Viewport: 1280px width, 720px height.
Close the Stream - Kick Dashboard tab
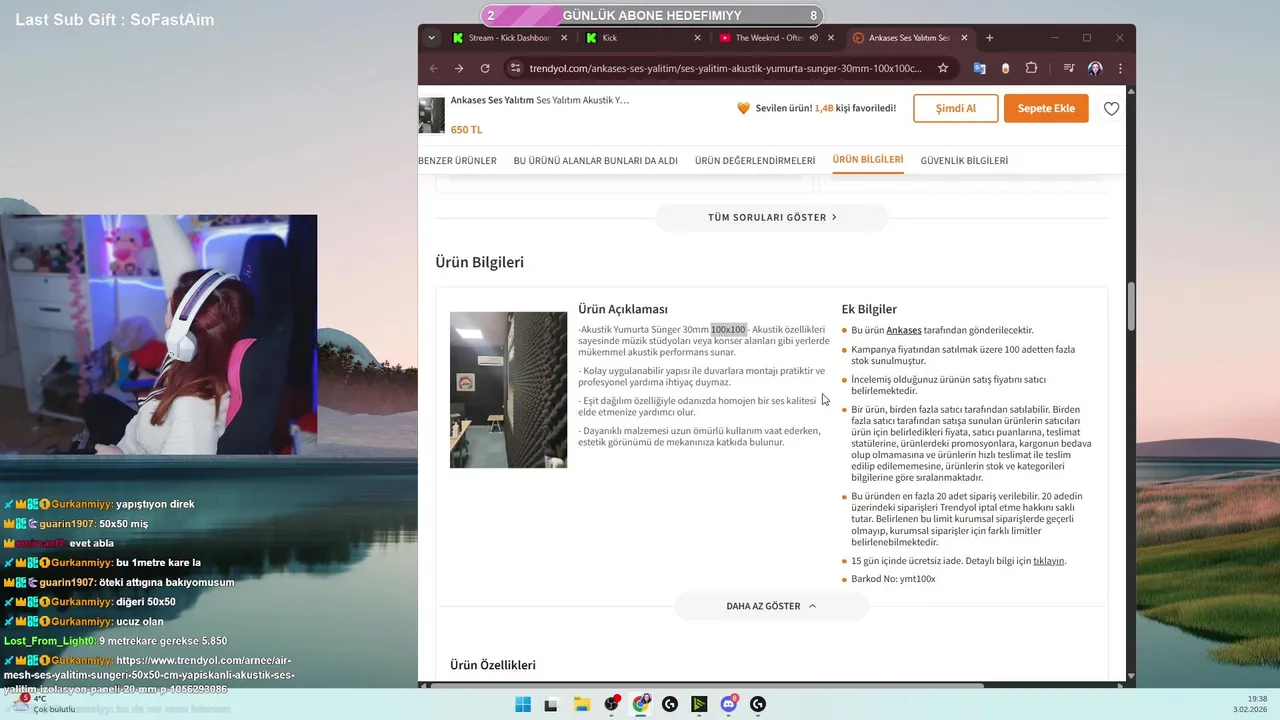[564, 38]
